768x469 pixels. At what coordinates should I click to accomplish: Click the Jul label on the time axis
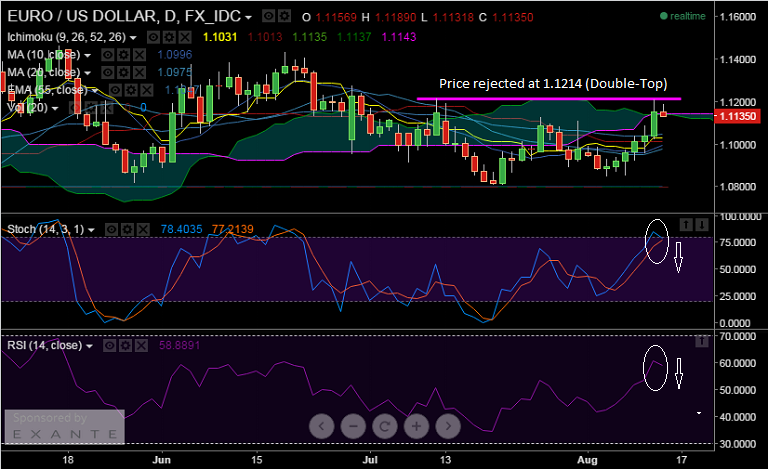pyautogui.click(x=370, y=460)
